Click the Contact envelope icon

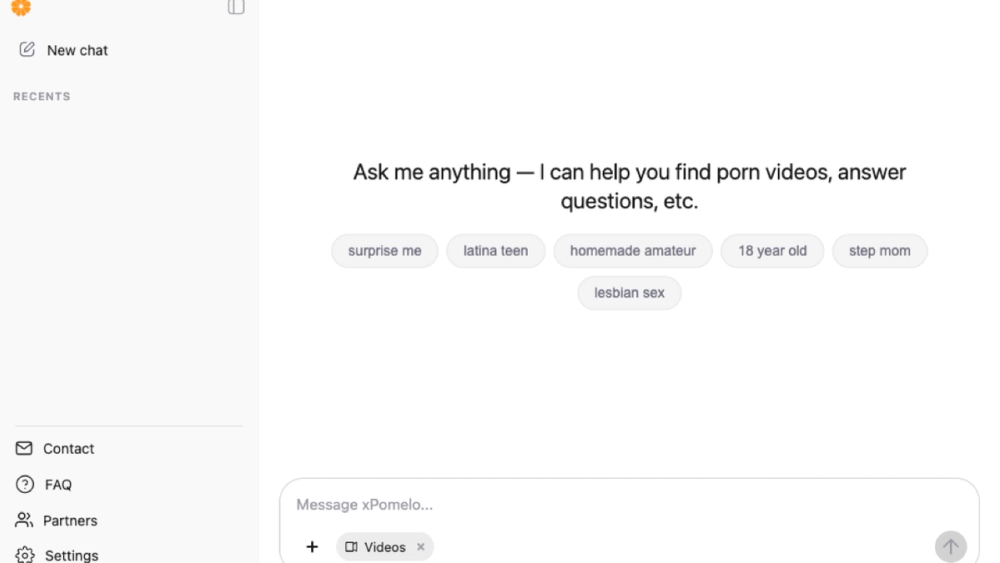click(24, 448)
